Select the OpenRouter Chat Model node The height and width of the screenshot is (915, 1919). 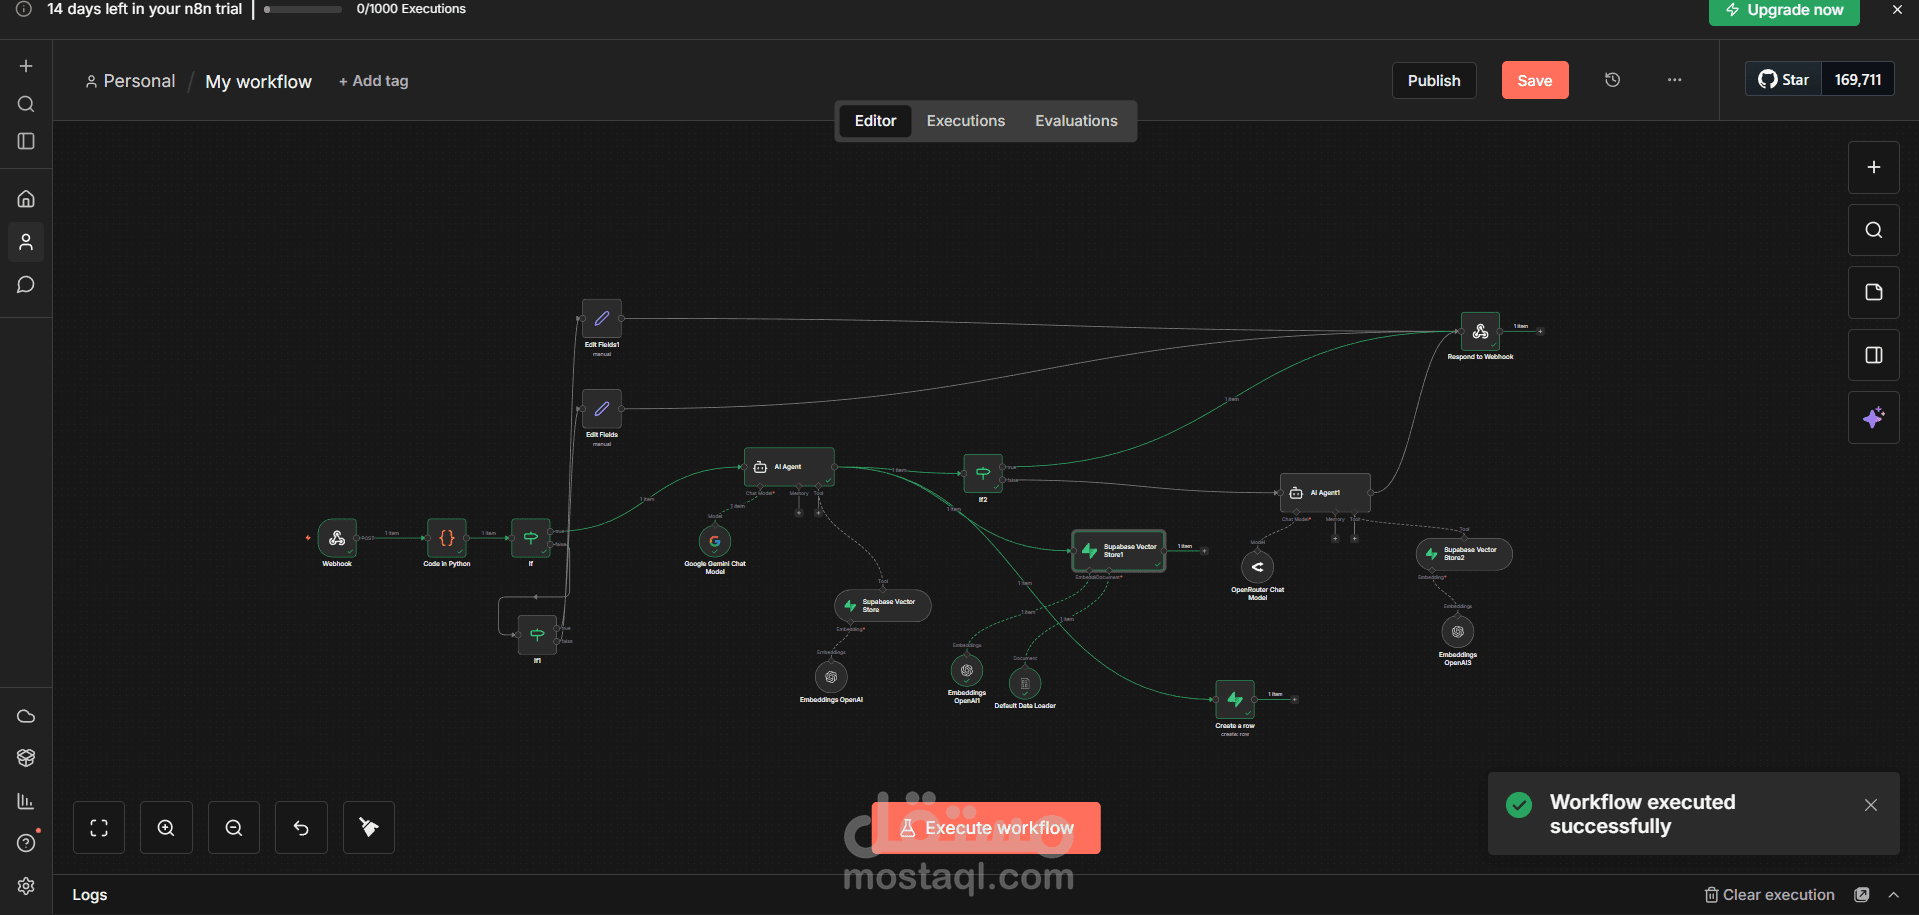[1258, 567]
